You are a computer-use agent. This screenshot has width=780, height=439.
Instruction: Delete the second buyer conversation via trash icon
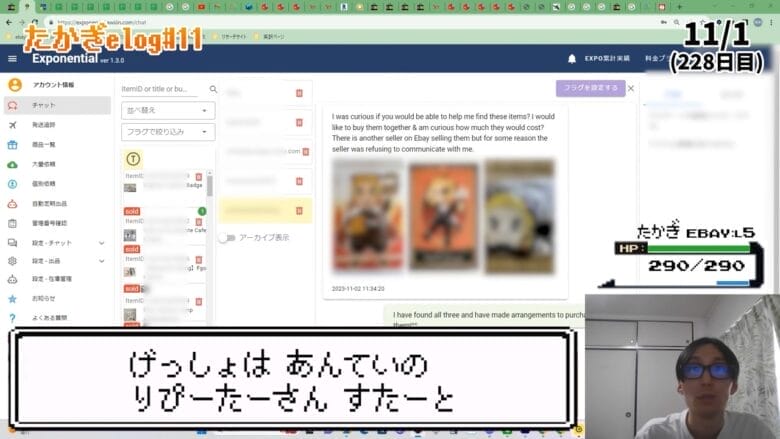click(299, 122)
